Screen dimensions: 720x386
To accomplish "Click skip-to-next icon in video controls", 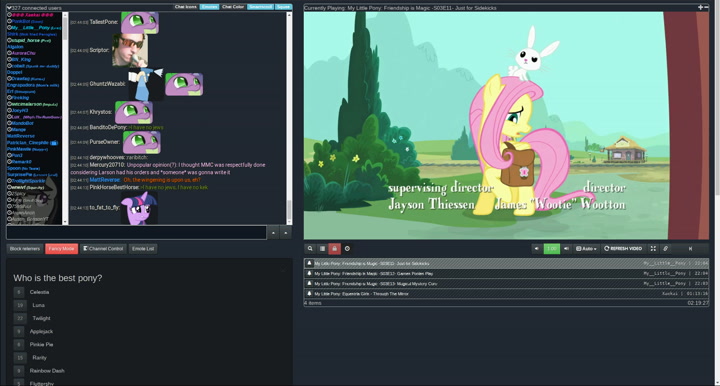I will click(690, 249).
